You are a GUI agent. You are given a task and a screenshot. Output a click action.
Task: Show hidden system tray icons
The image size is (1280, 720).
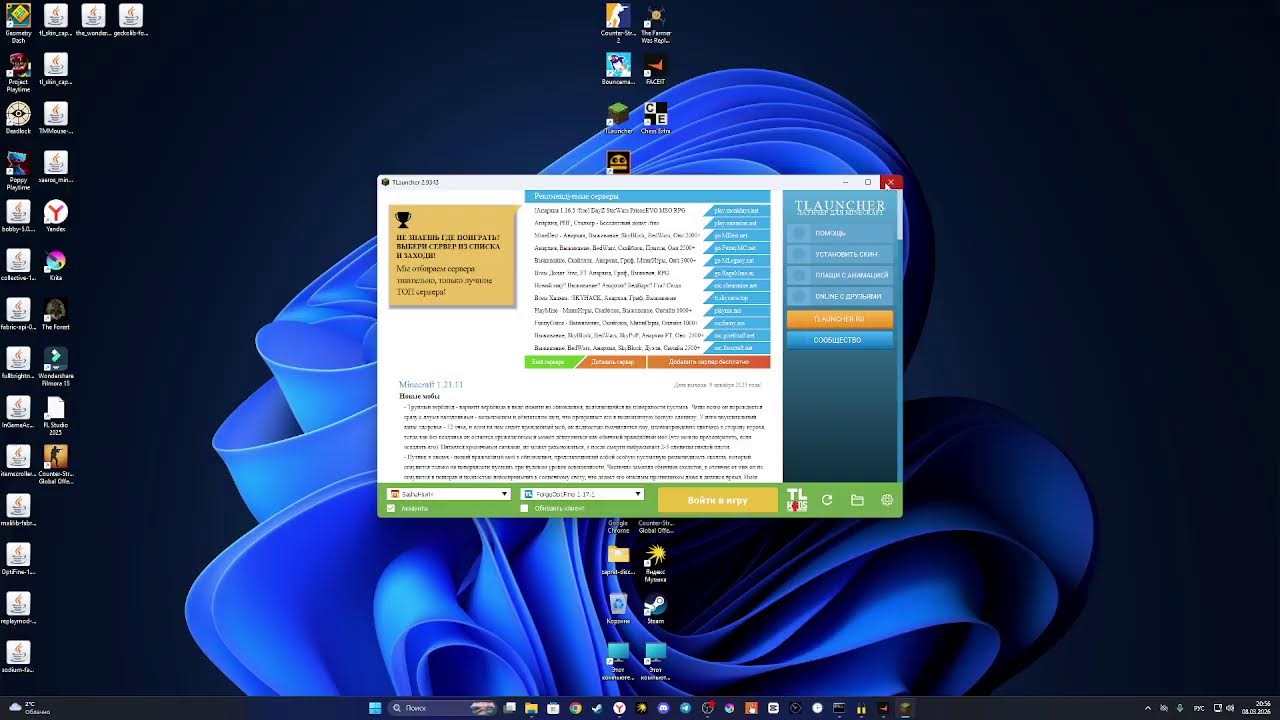coord(1148,708)
